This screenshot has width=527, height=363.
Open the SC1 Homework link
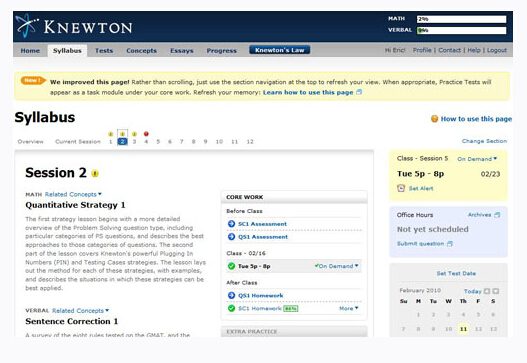tap(260, 308)
